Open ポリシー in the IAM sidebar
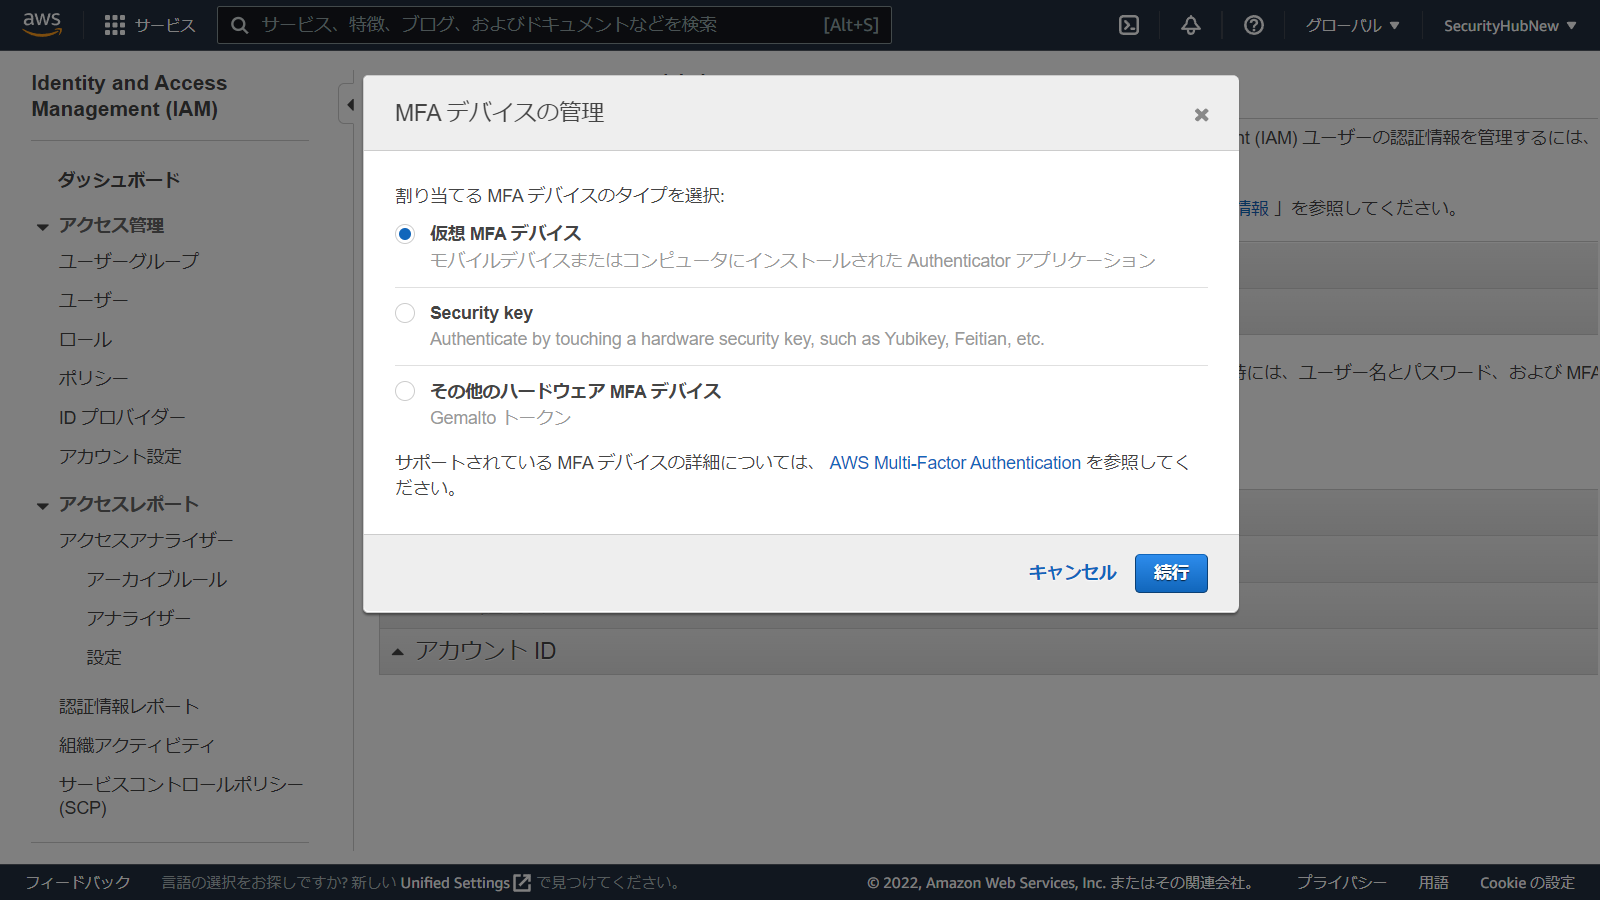Screen dimensions: 1600x900 point(93,378)
